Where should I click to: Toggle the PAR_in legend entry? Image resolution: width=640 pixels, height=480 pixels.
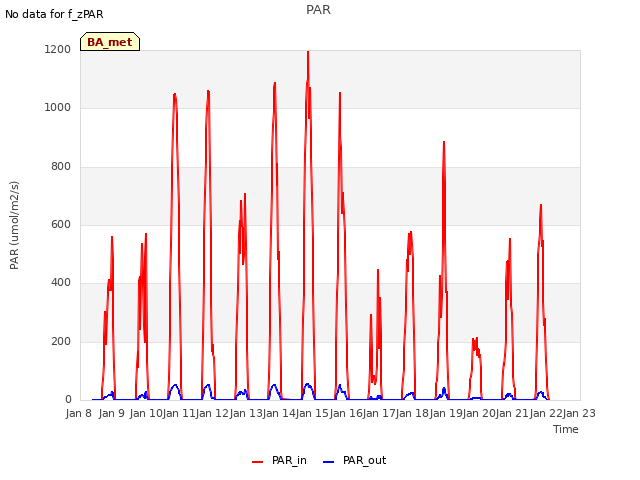[279, 460]
